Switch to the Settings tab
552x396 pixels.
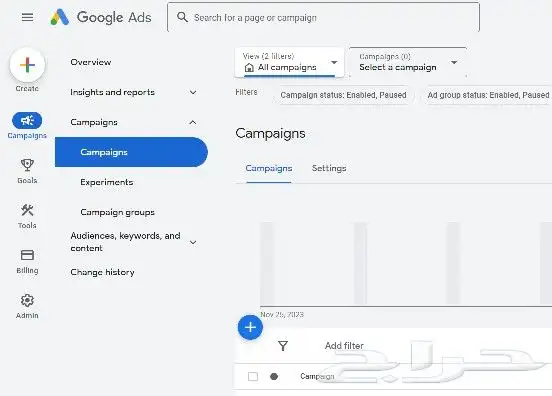(x=329, y=168)
